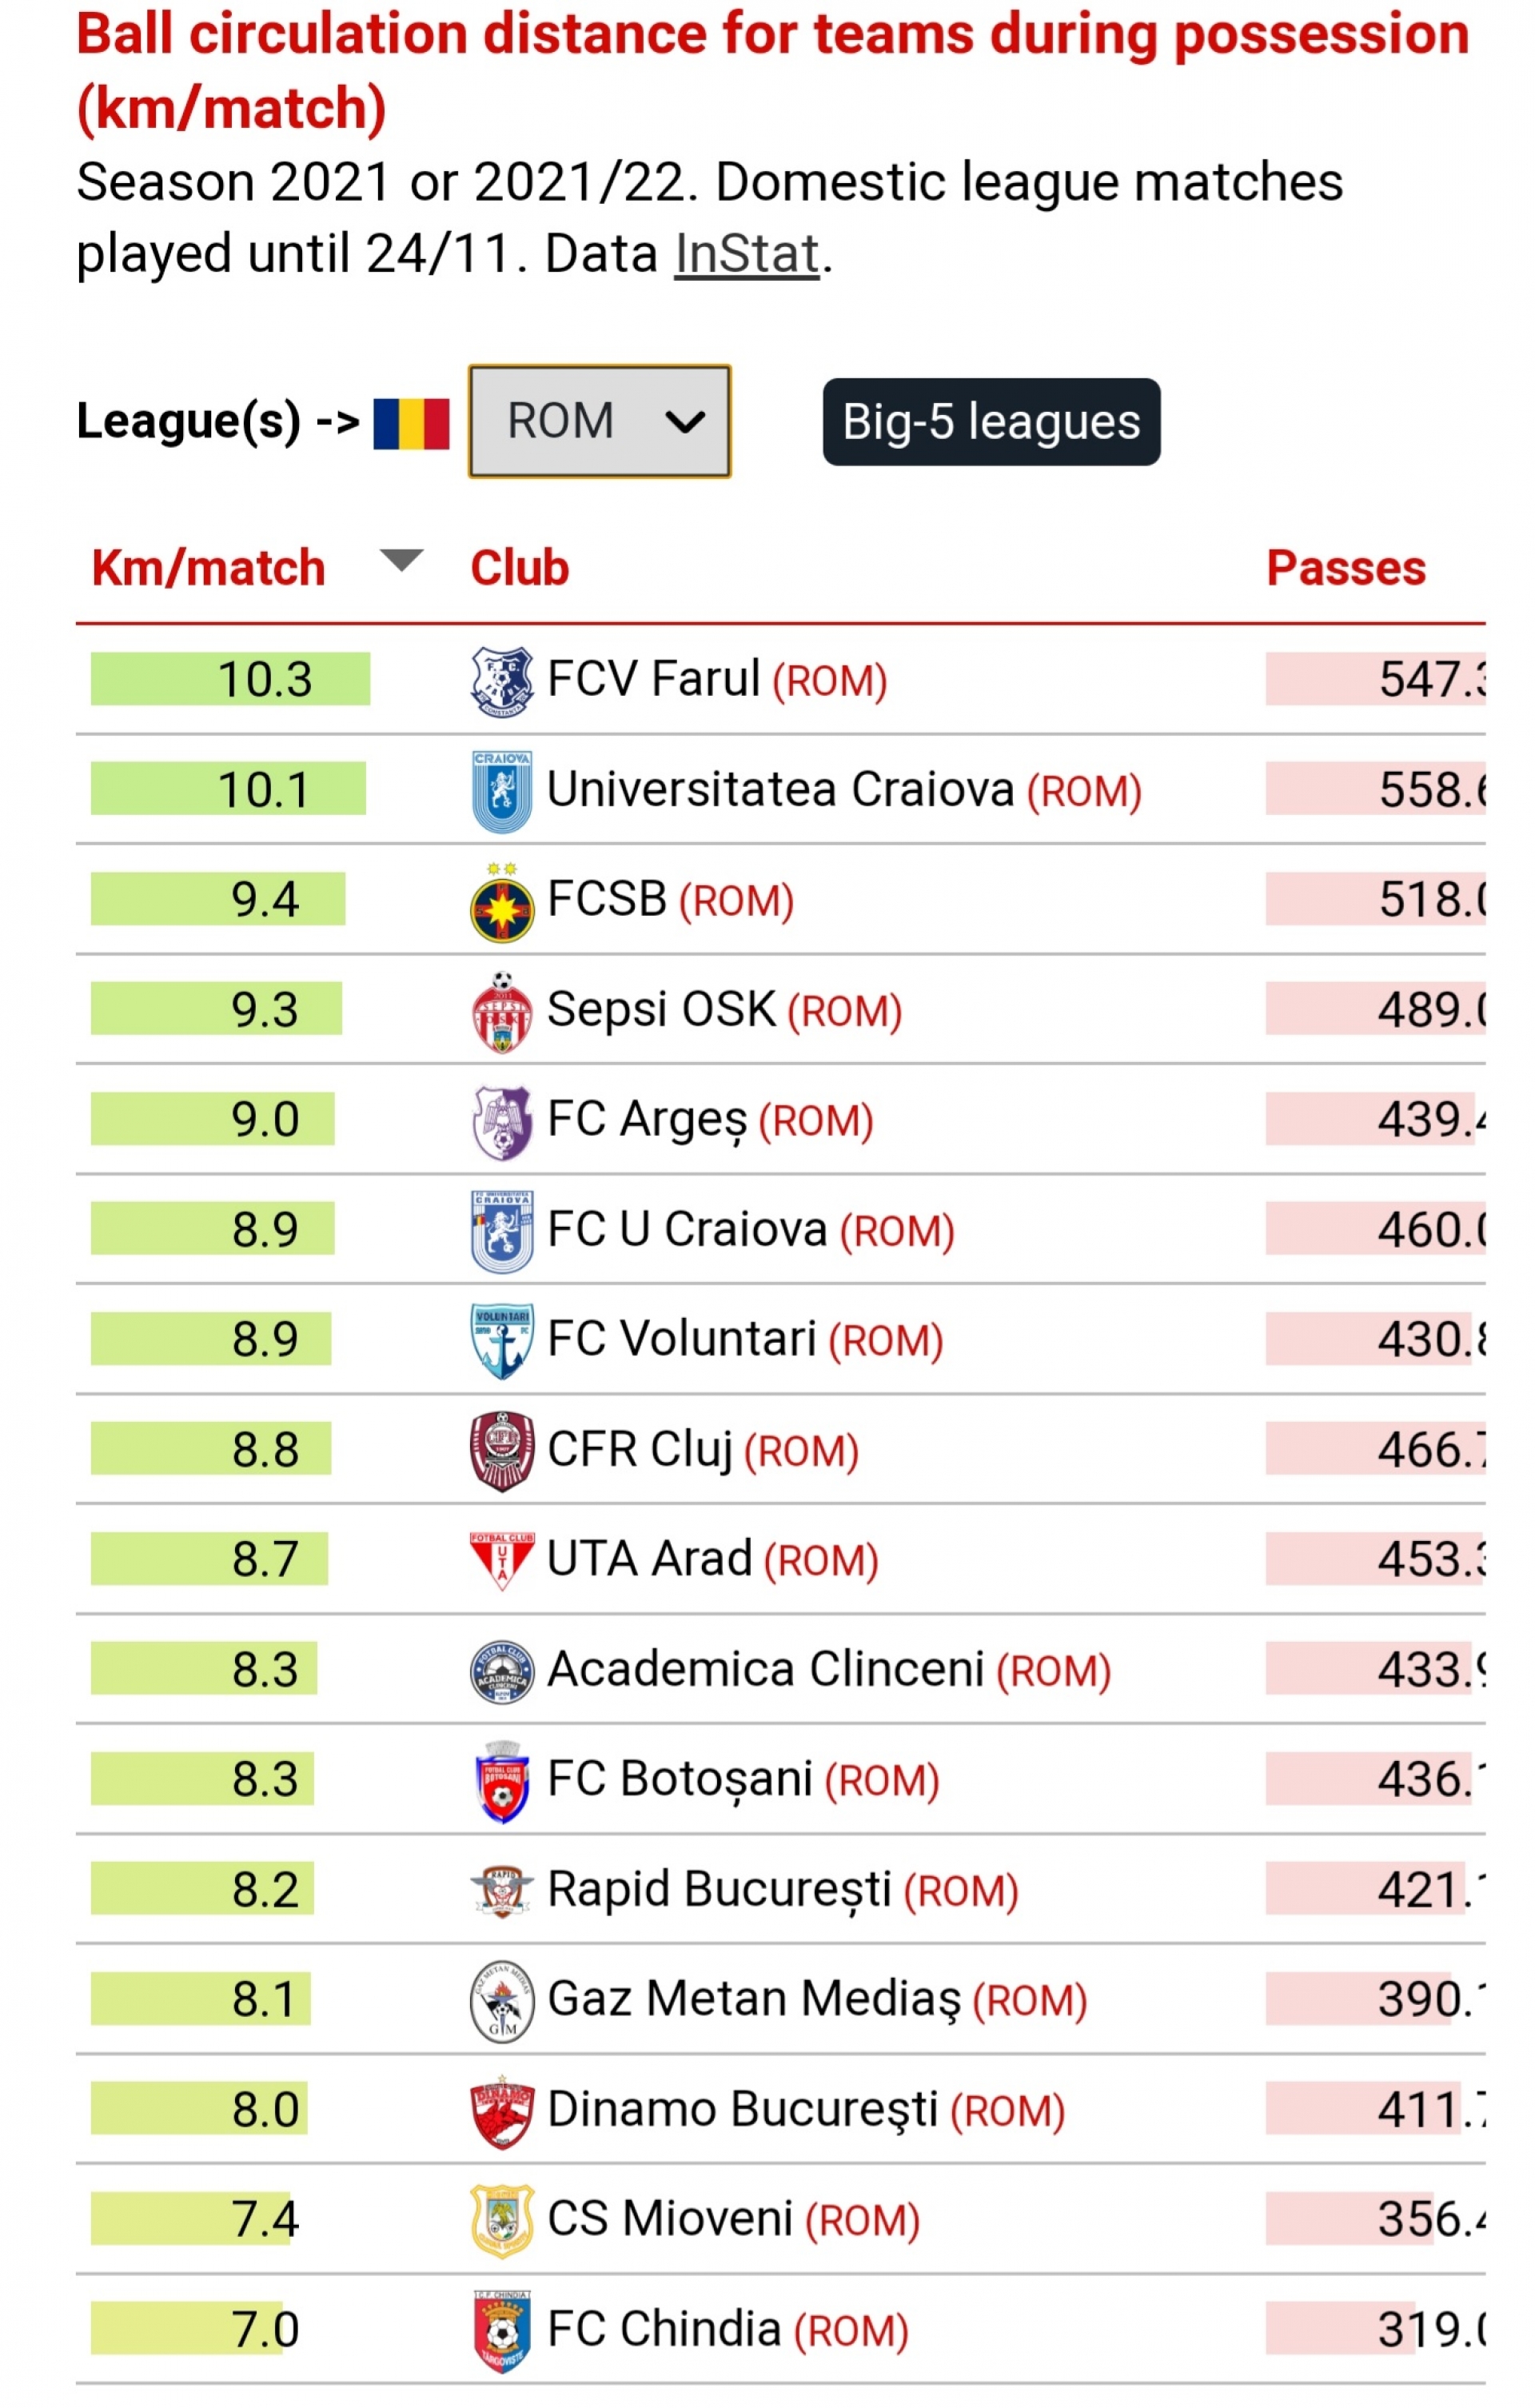The image size is (1535, 2408).
Task: Click the UTA Arad club crest
Action: pos(501,1560)
